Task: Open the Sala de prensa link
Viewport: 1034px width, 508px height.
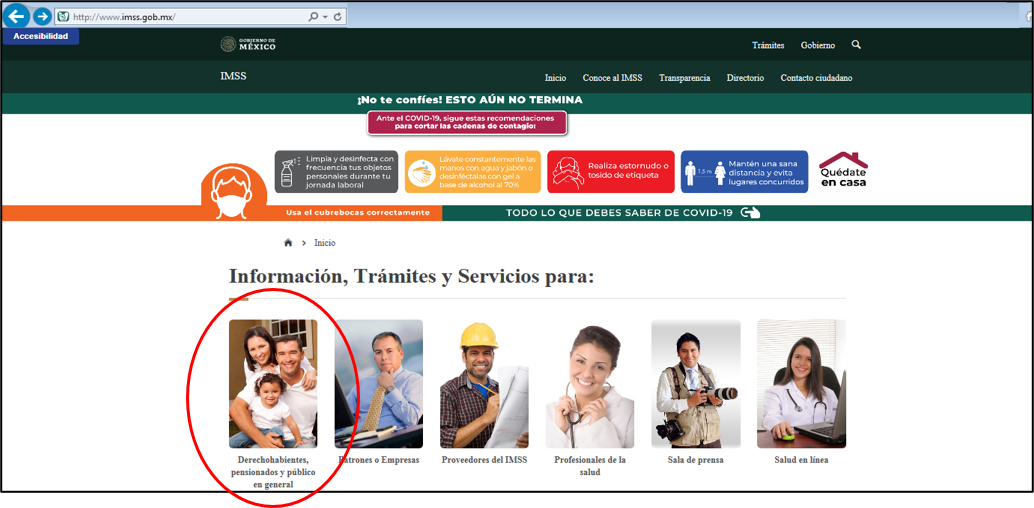Action: 696,460
